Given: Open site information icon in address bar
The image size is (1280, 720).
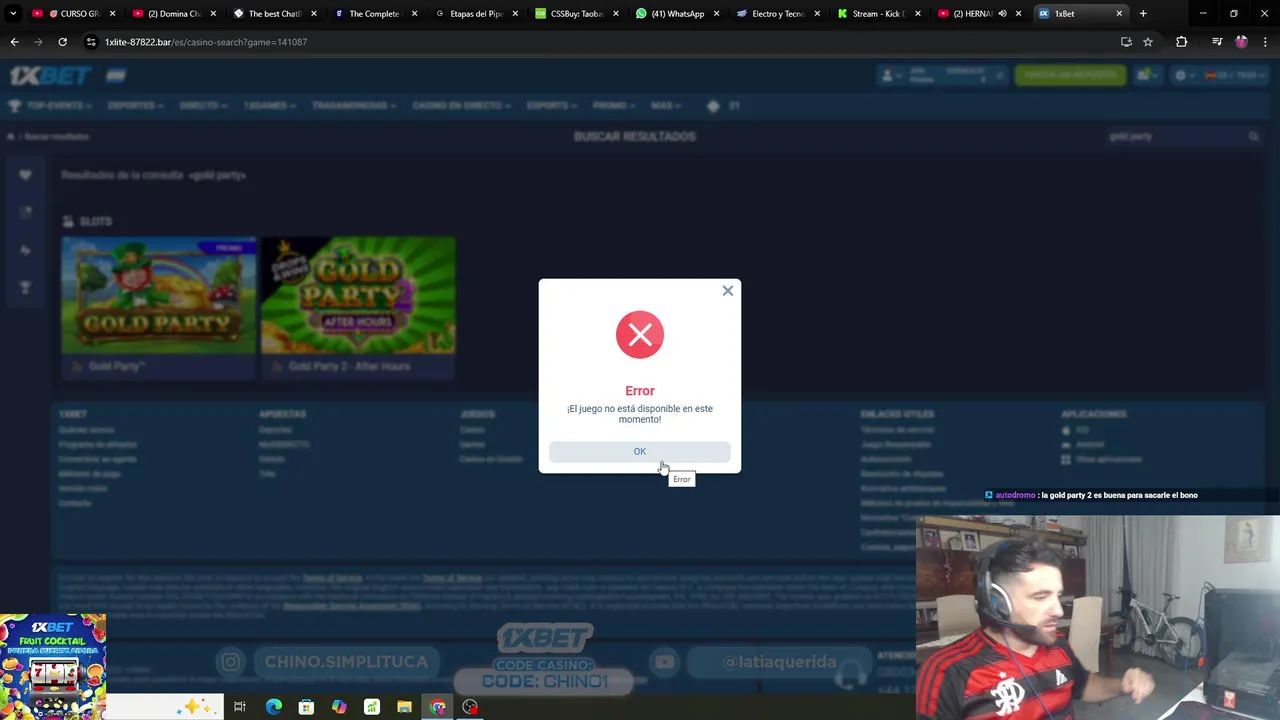Looking at the screenshot, I should [91, 42].
